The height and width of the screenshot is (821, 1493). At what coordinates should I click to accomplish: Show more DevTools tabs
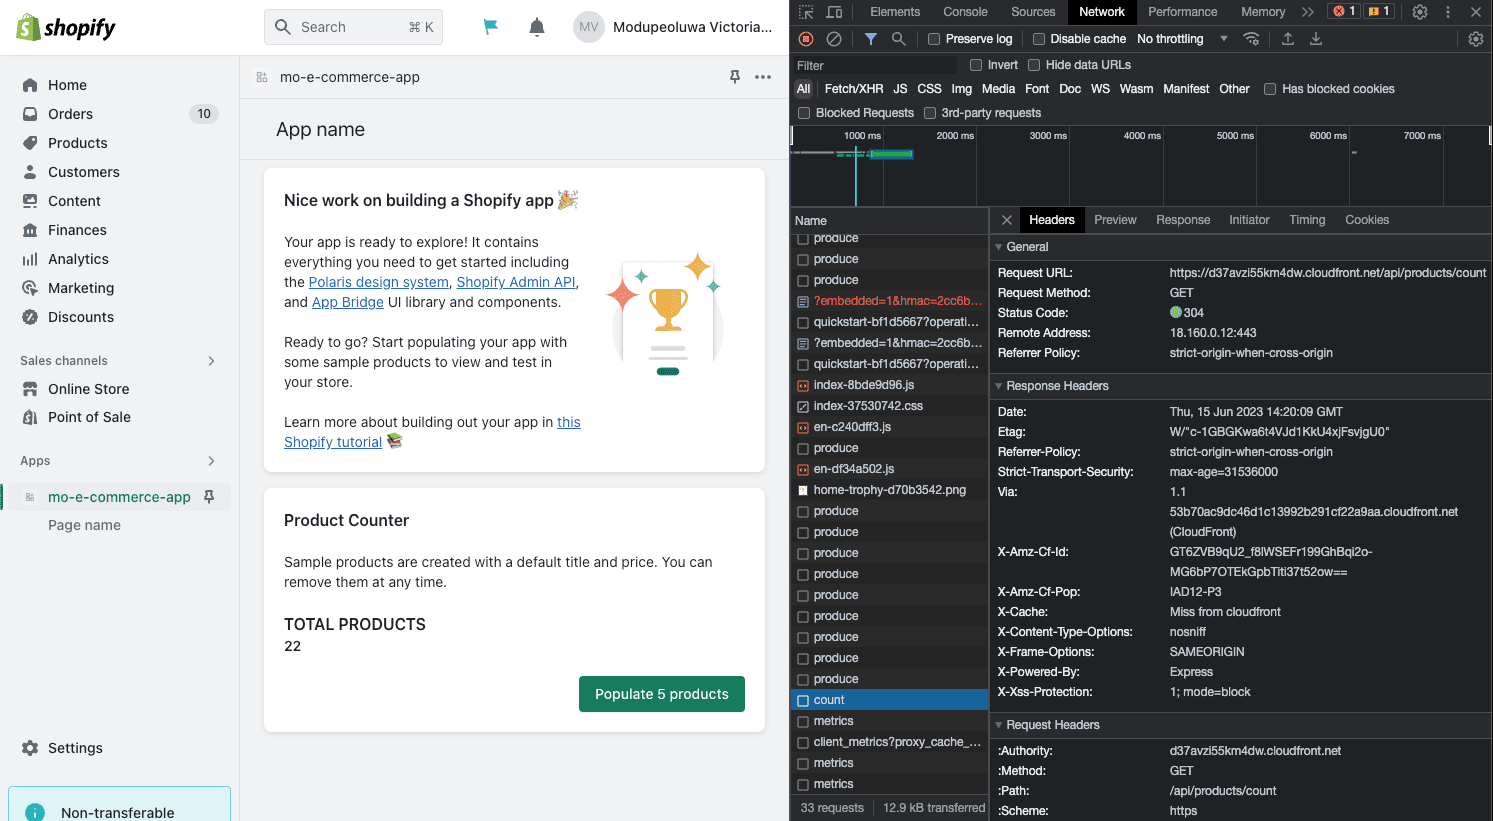[x=1307, y=12]
